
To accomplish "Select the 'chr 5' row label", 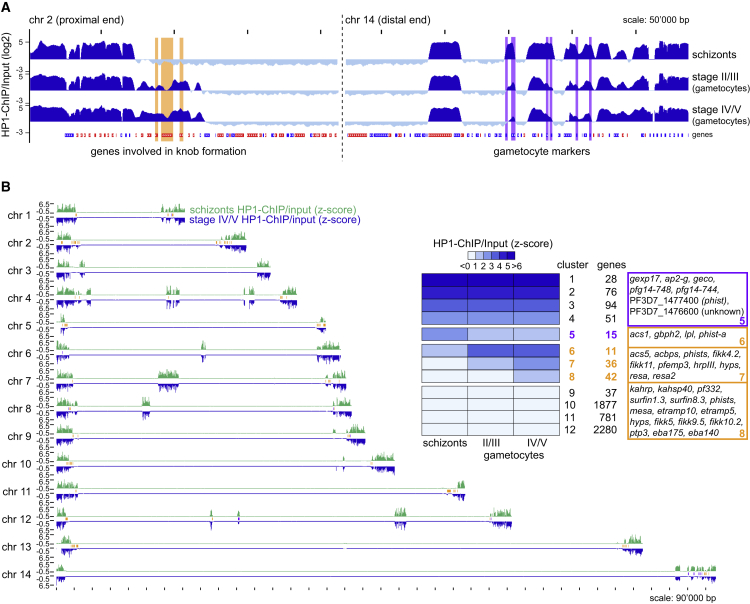I will click(x=19, y=326).
